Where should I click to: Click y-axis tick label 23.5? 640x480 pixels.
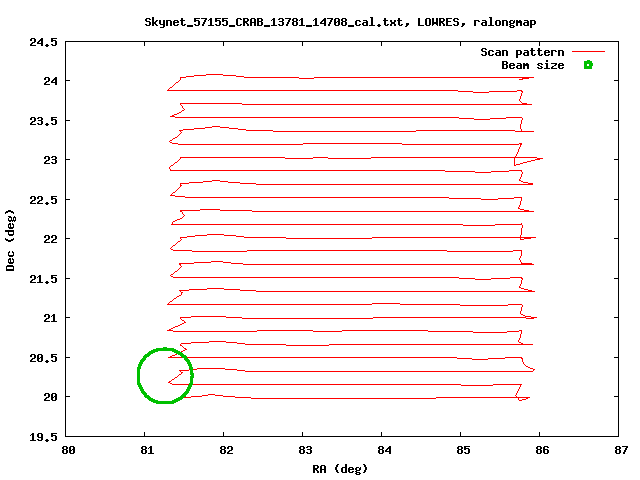[x=43, y=121]
